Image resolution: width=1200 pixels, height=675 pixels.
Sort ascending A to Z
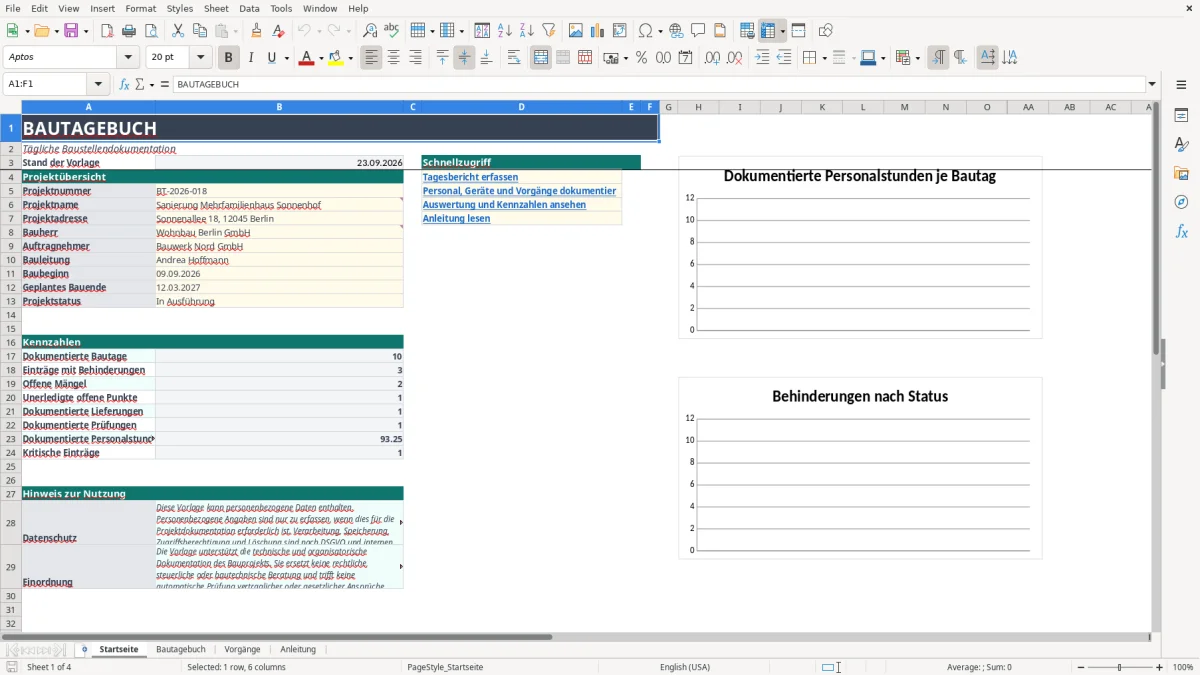pos(505,31)
